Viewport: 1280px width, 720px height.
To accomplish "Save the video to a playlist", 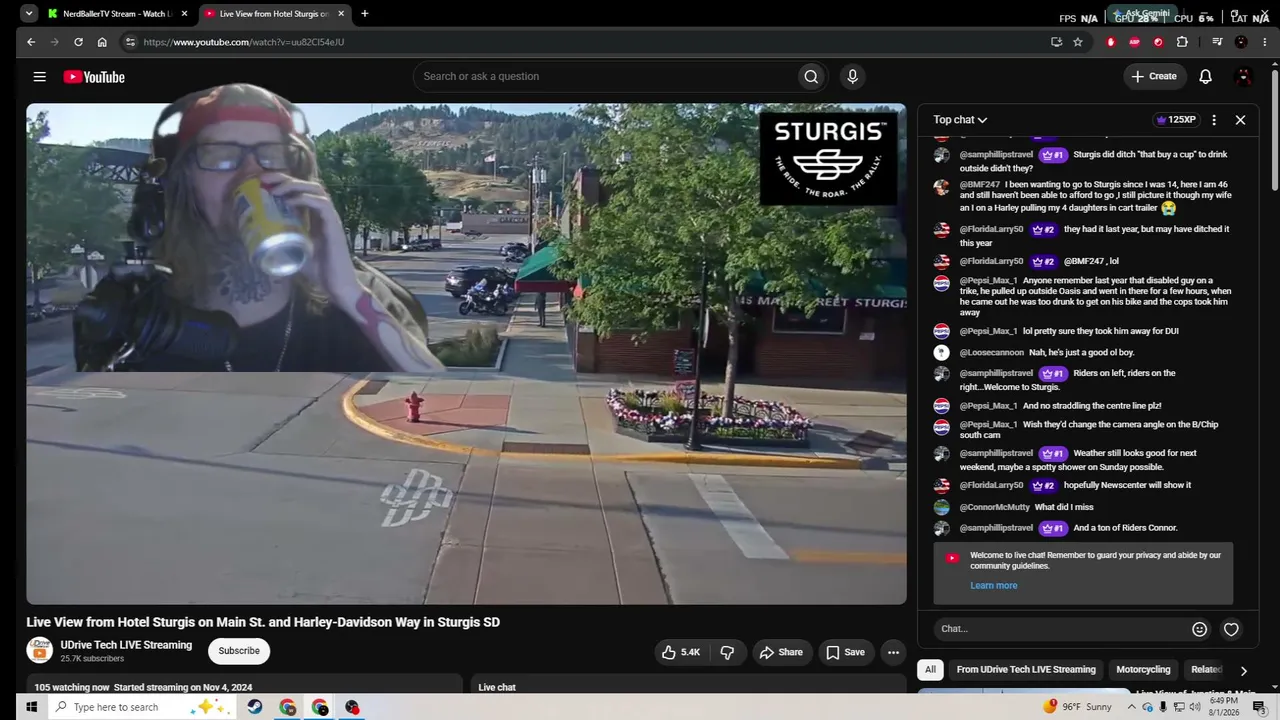I will coord(845,652).
